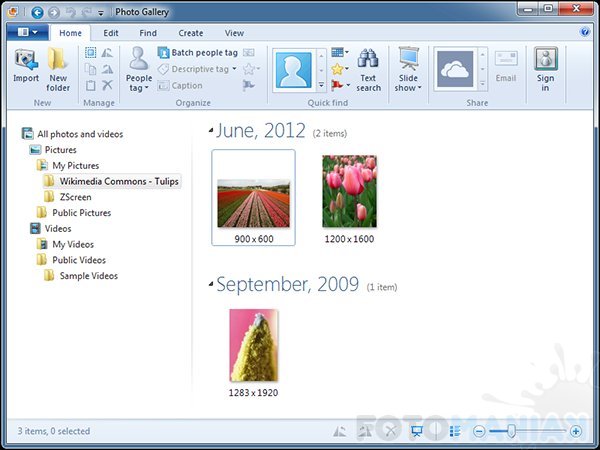The height and width of the screenshot is (450, 600).
Task: Click the '3 items, 0 selected' status text
Action: click(x=54, y=431)
